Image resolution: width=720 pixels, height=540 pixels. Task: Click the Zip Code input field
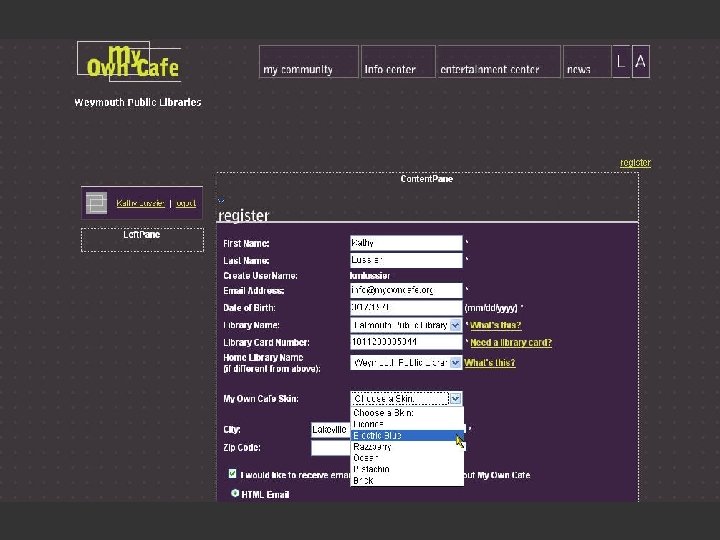click(x=330, y=448)
